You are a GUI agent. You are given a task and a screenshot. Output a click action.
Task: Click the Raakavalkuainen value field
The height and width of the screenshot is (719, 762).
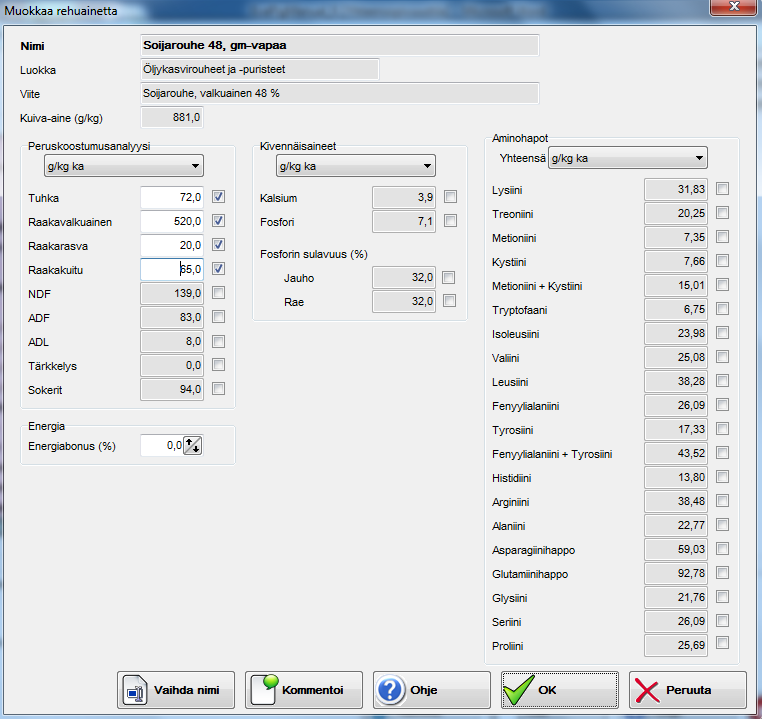172,221
